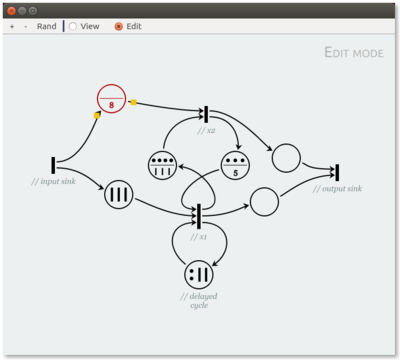Screen dimensions: 400x360
Task: Select the red place labeled 8
Action: tap(111, 99)
